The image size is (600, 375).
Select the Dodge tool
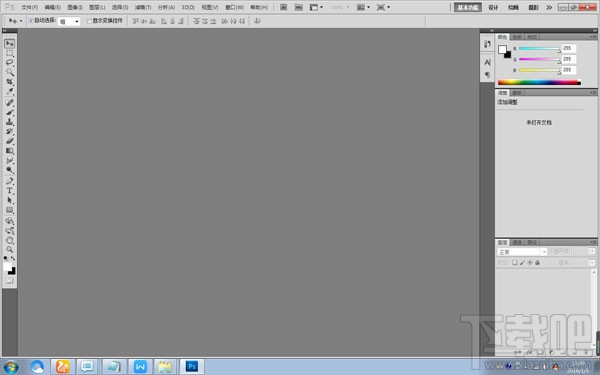coord(10,170)
